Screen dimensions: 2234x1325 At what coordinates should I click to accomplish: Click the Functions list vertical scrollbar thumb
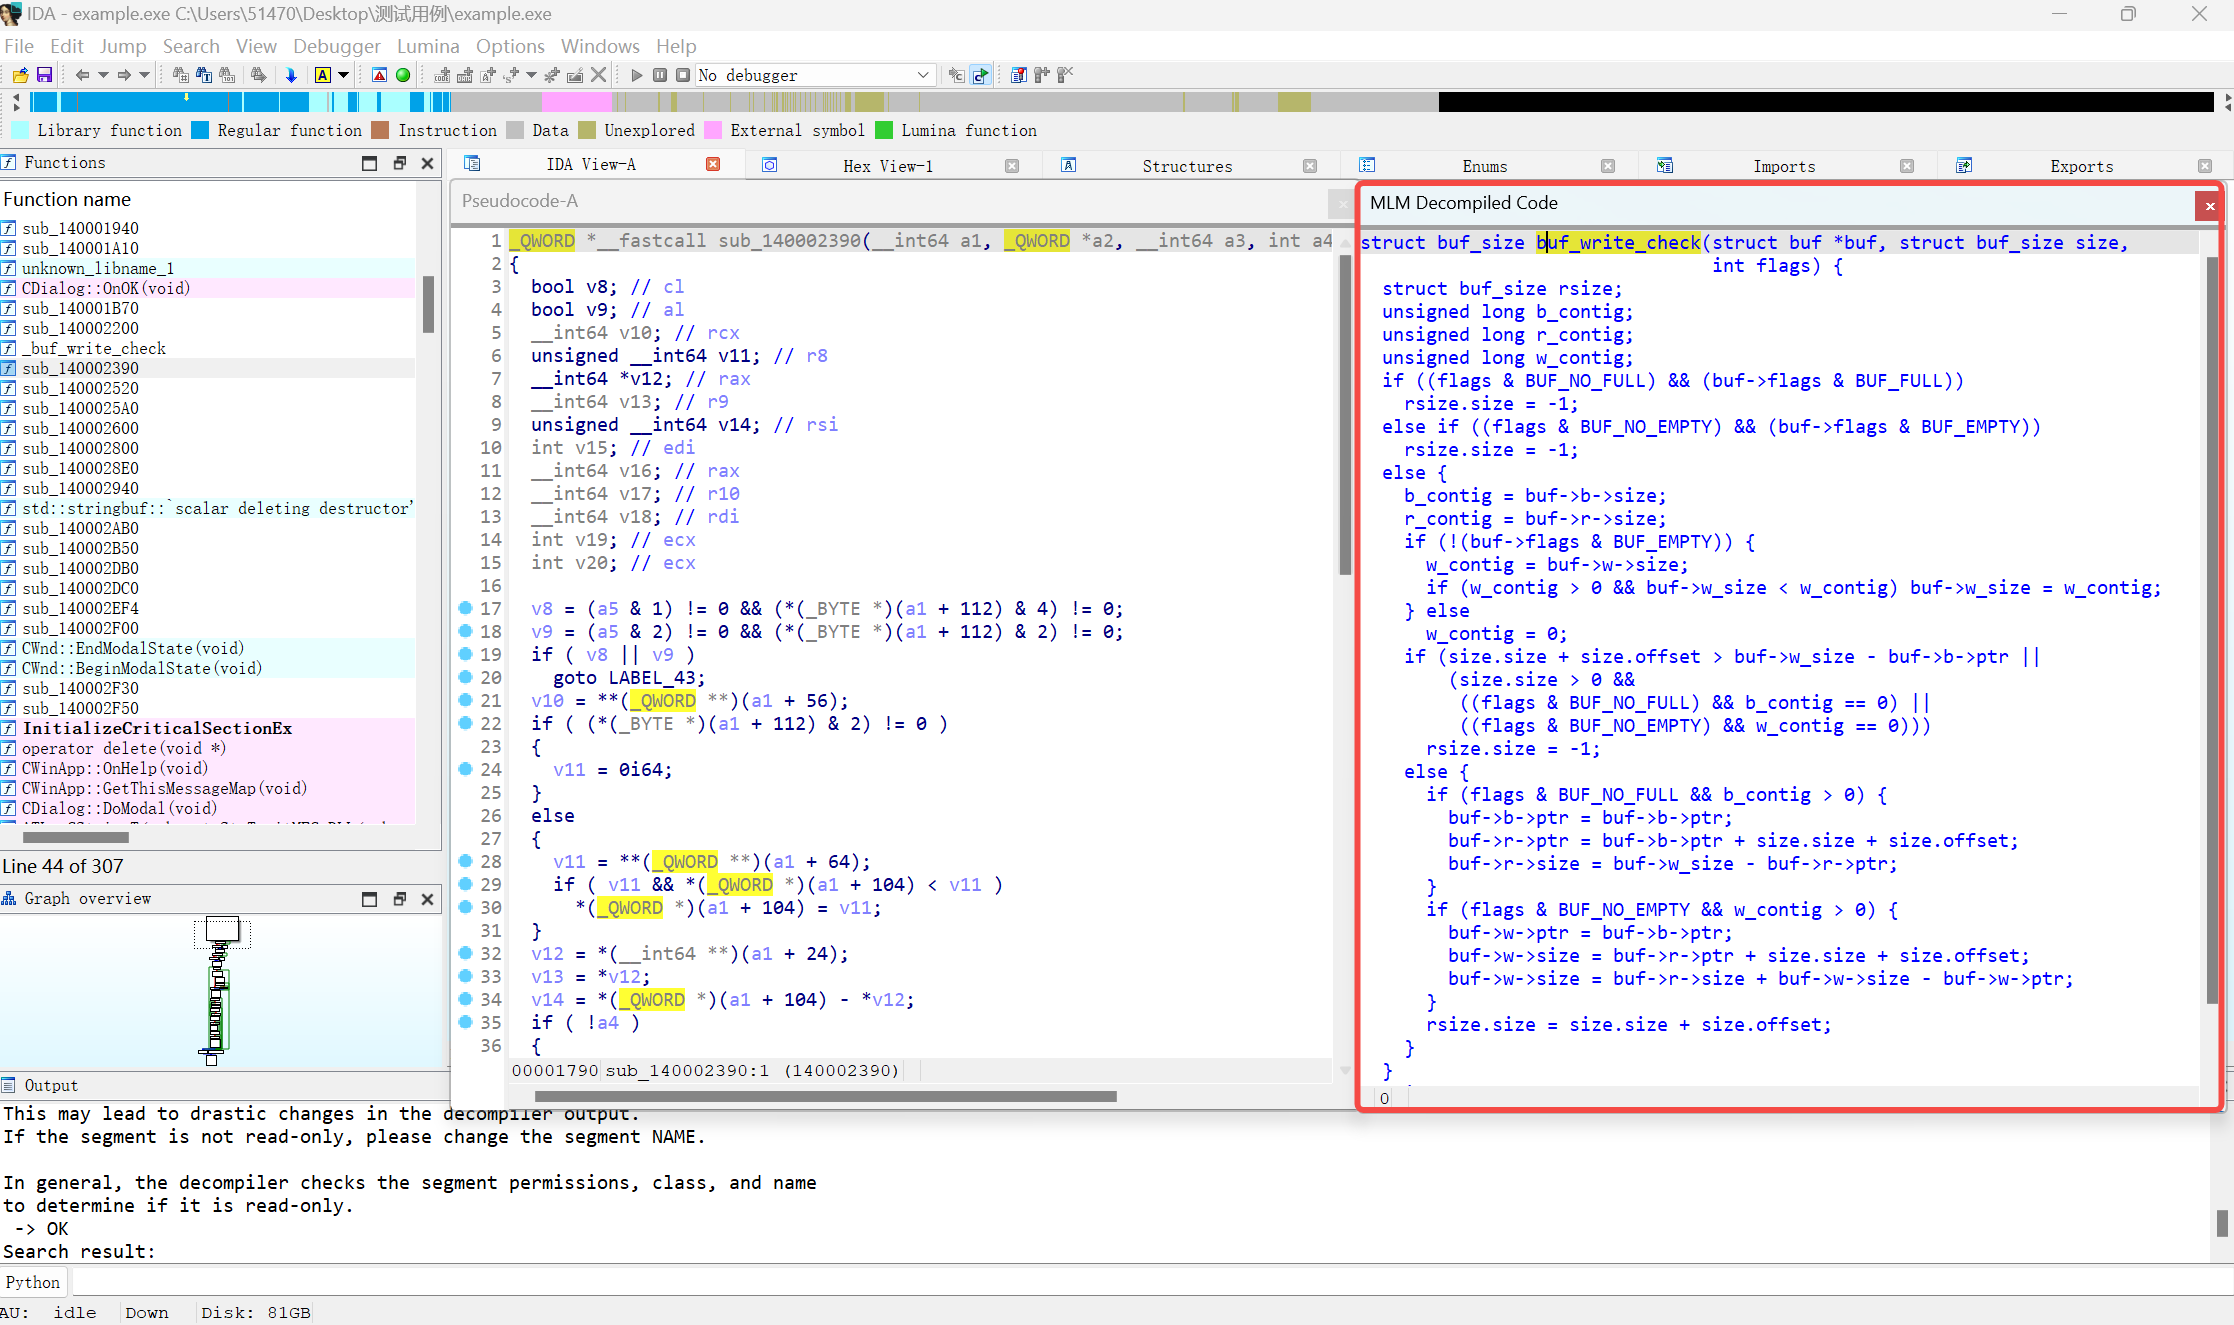pos(428,303)
